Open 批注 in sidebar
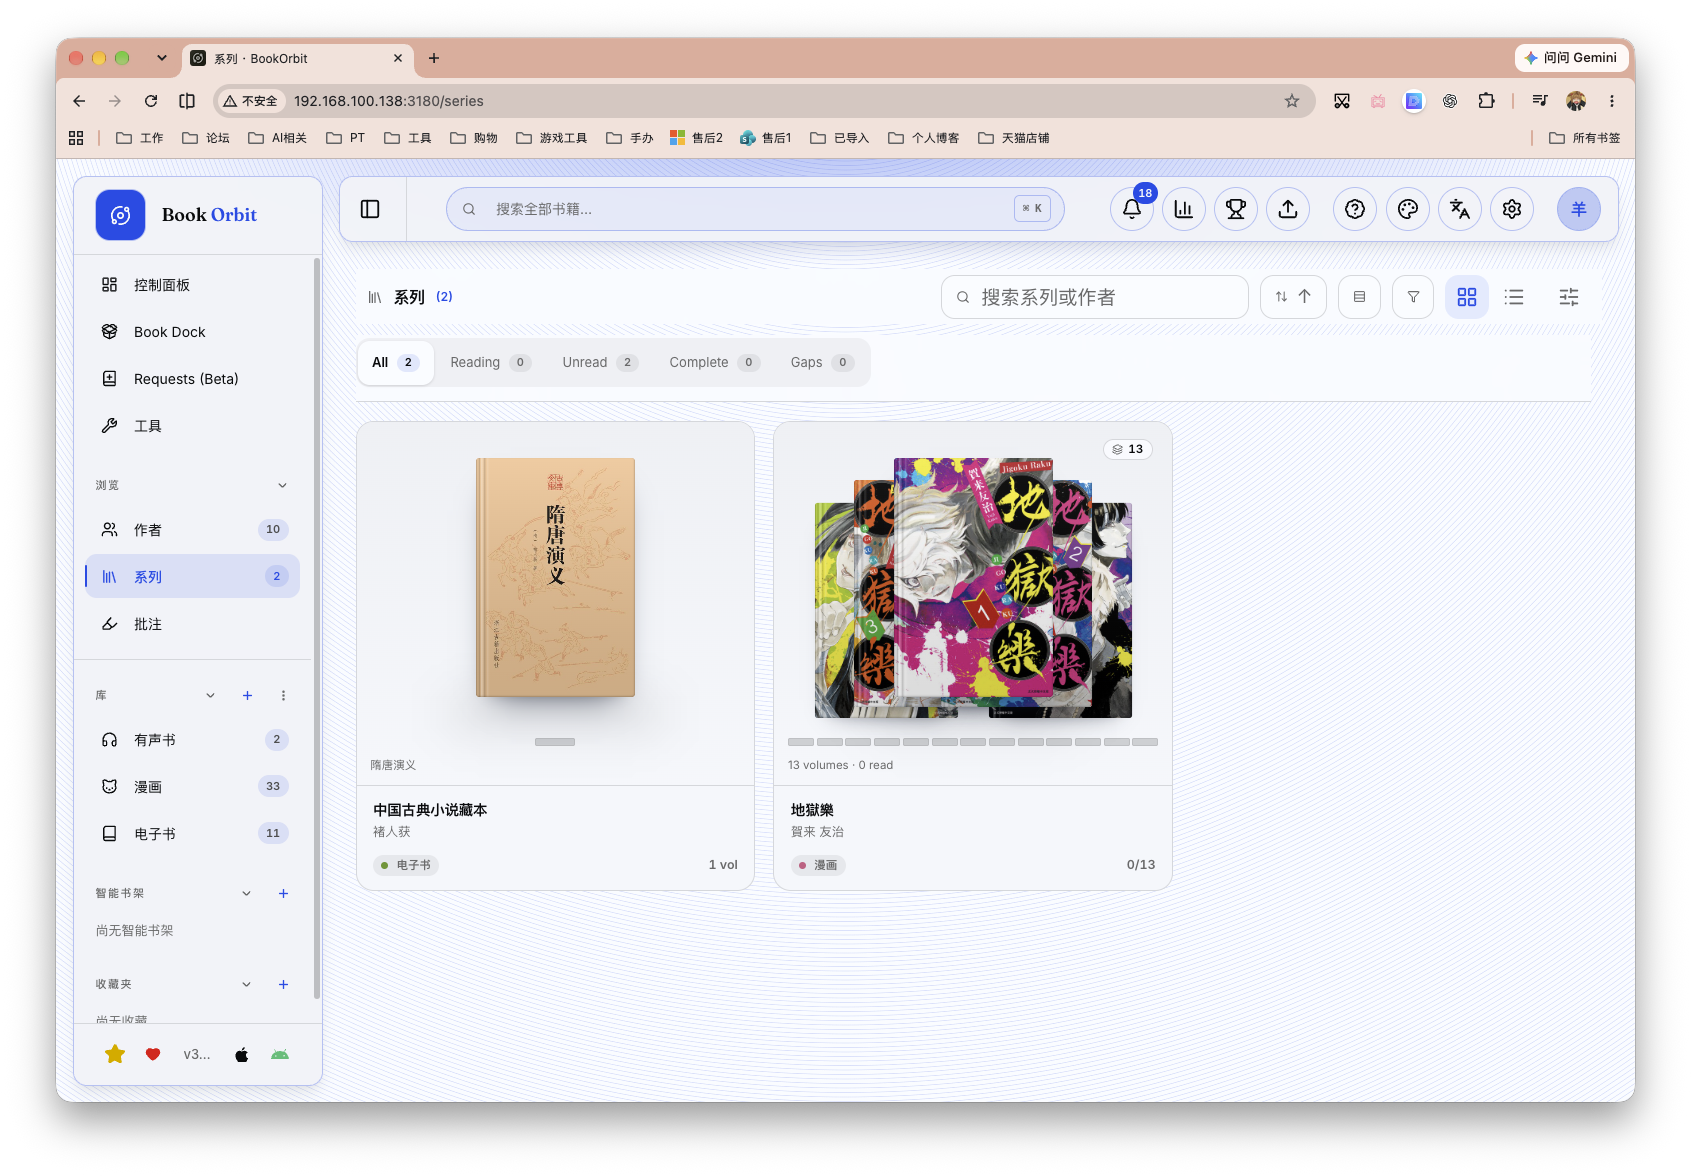This screenshot has height=1176, width=1691. point(192,624)
